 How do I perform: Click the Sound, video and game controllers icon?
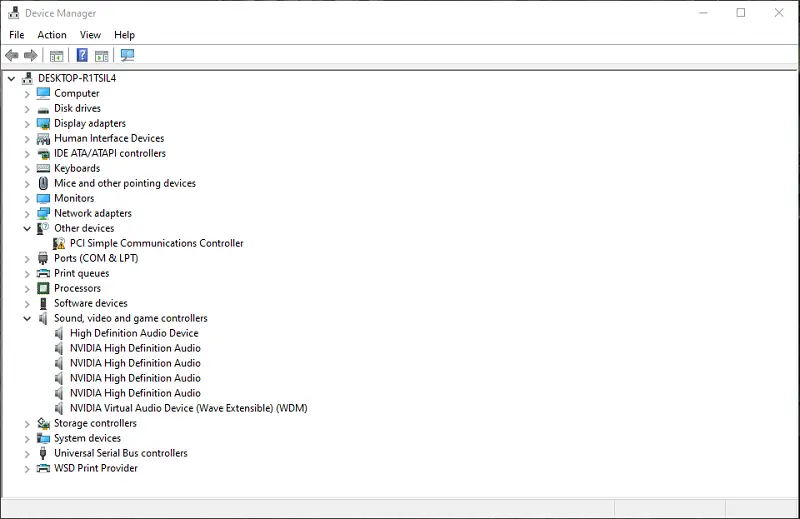pos(43,318)
